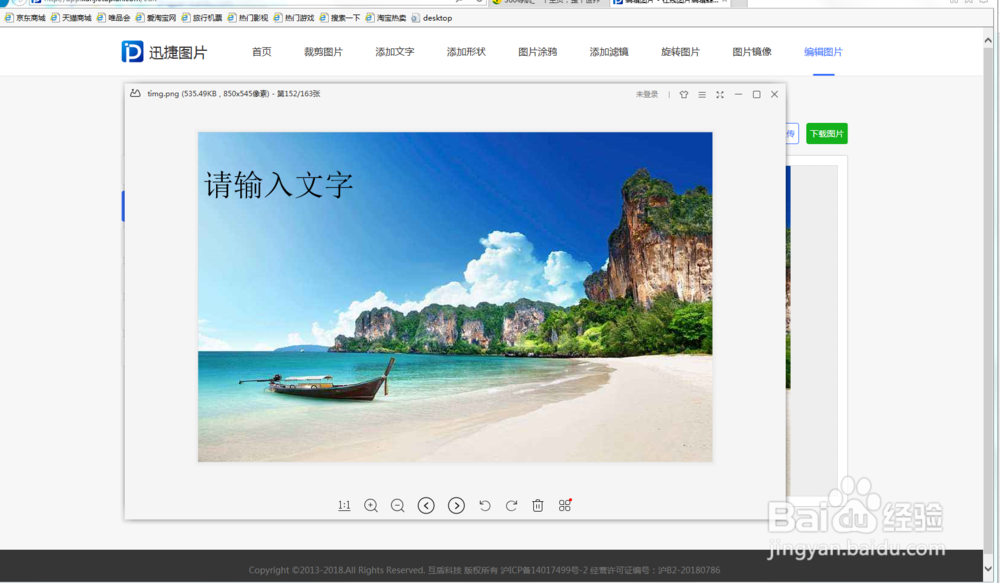Viewport: 1000px width, 583px height.
Task: Click the timg.png file info title
Action: click(x=233, y=93)
